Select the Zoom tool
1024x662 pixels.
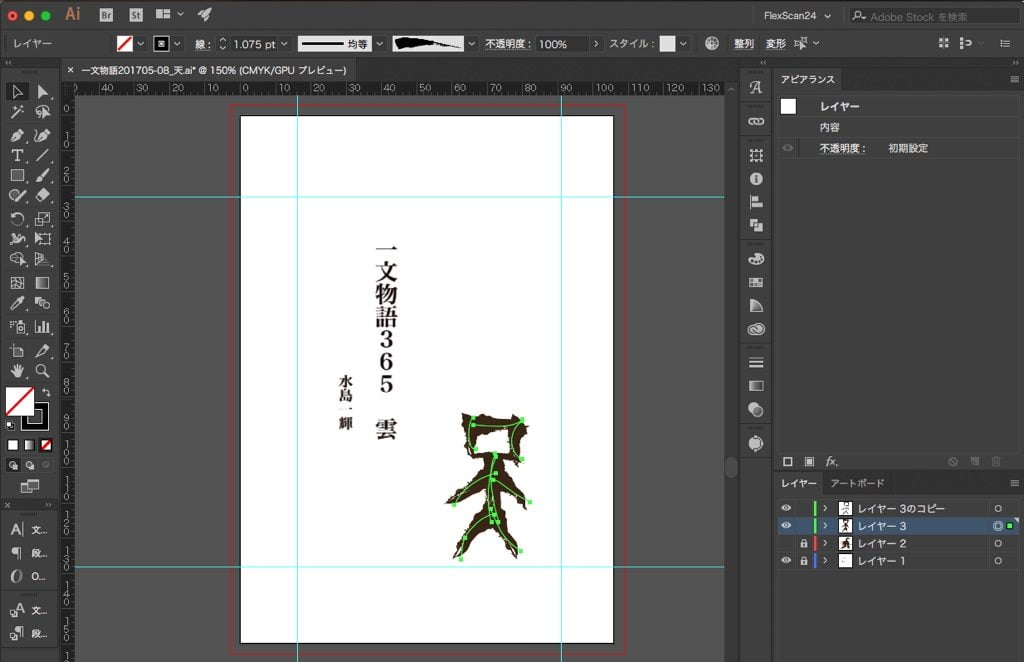coord(42,371)
